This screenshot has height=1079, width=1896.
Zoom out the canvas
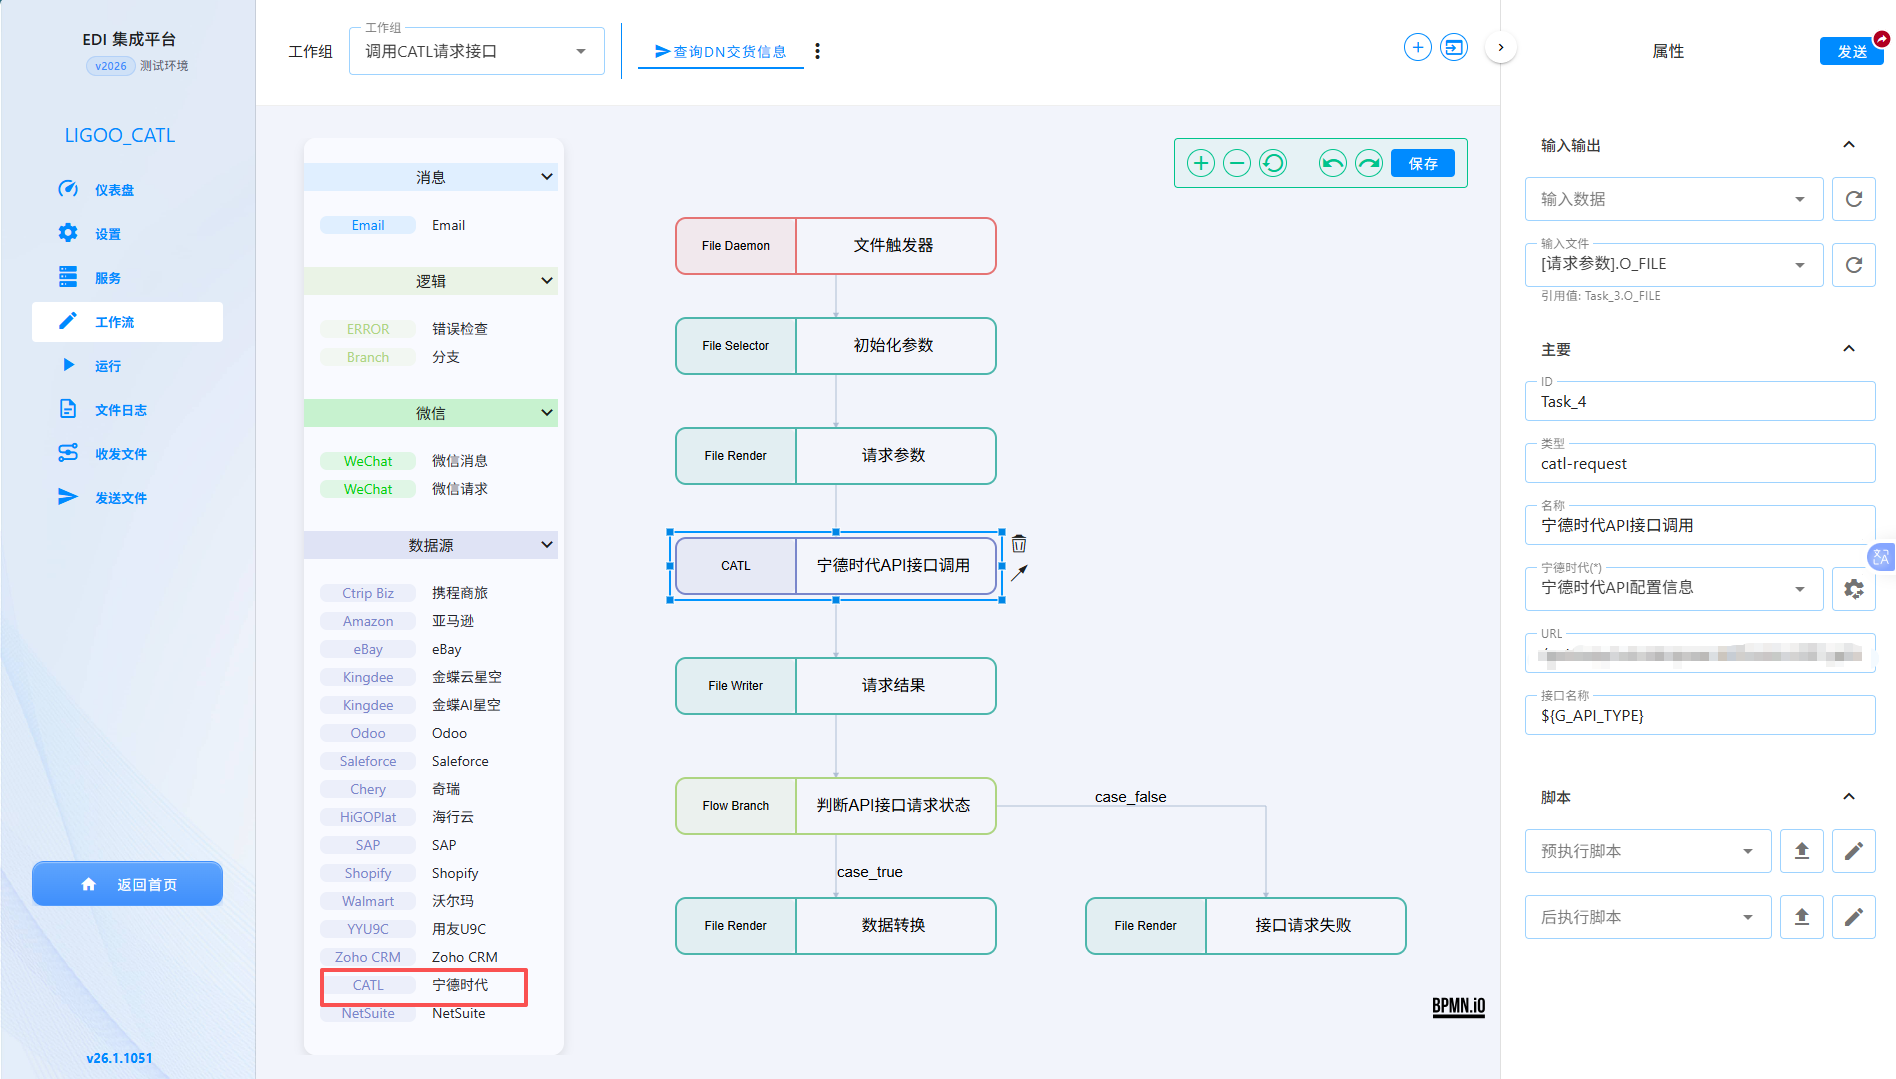[1236, 163]
